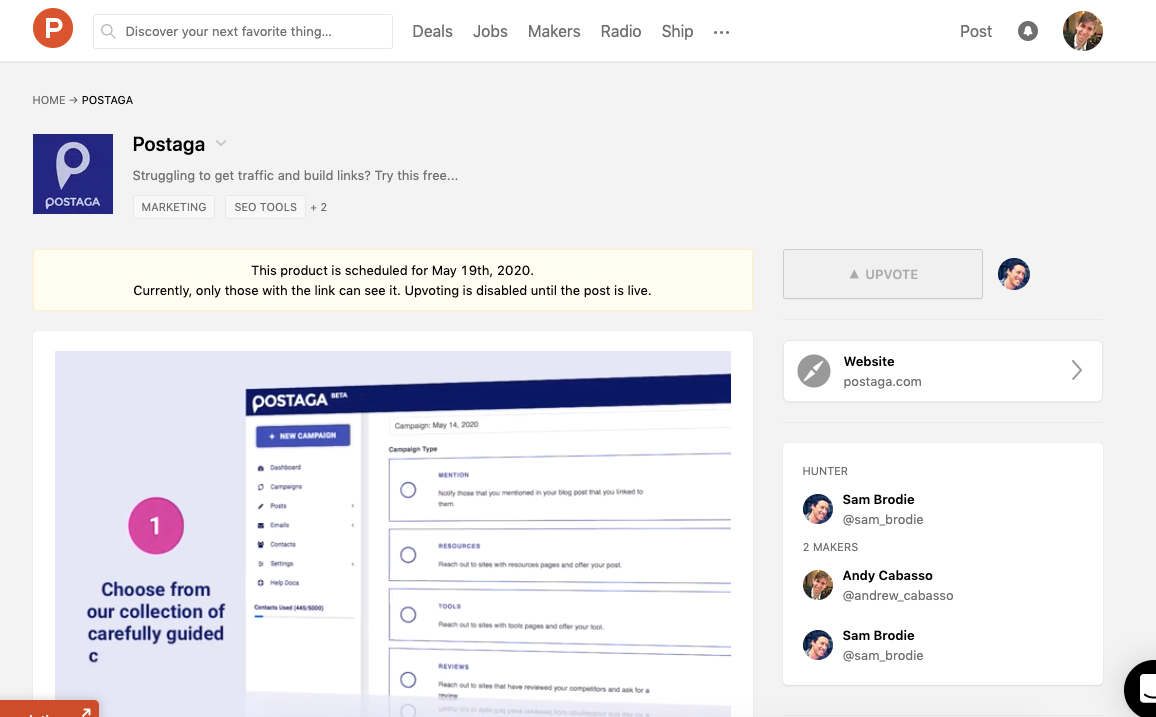Go to Makers section
Image resolution: width=1156 pixels, height=717 pixels.
tap(554, 31)
